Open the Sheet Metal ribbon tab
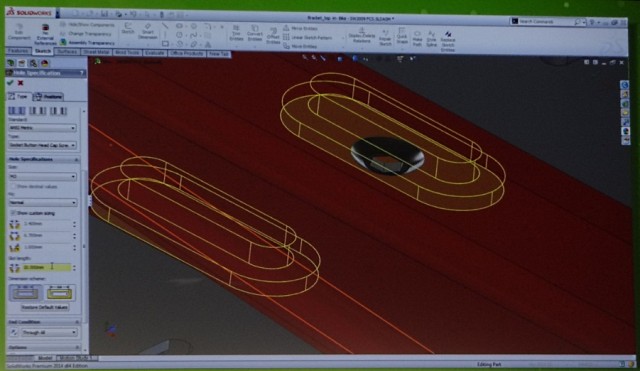Screen dimensions: 640x371 coord(96,52)
